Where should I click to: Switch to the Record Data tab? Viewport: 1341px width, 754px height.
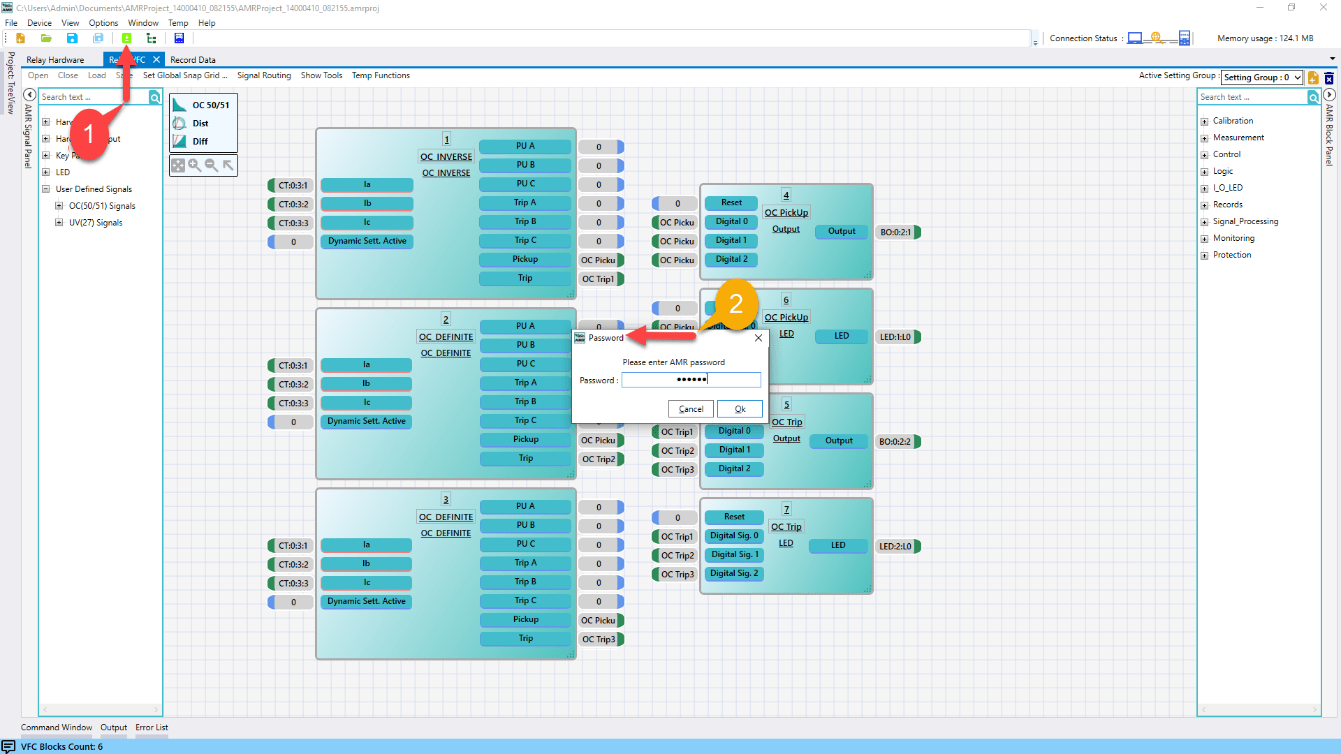[192, 60]
